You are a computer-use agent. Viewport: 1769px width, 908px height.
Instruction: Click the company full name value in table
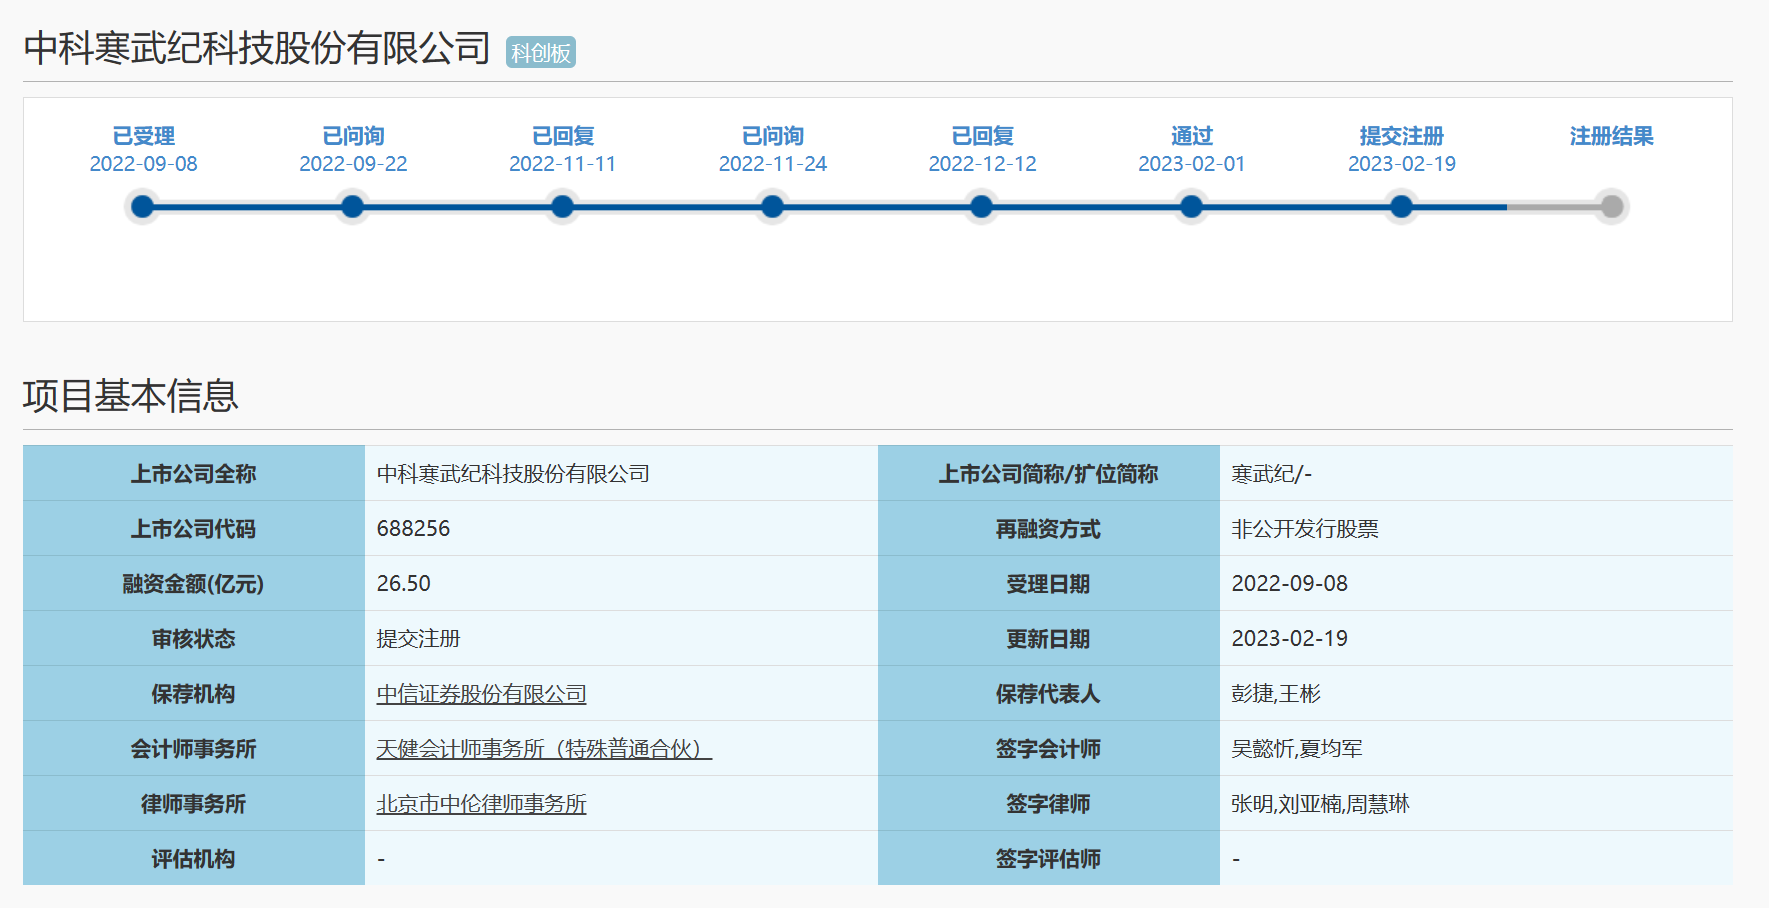click(x=513, y=474)
